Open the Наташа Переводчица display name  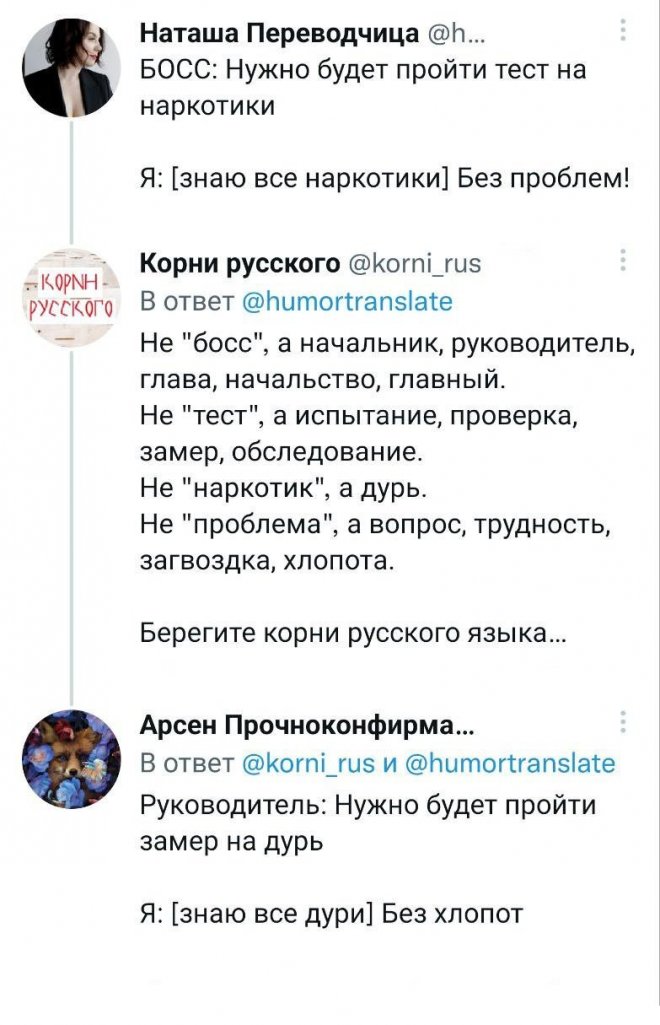pos(279,36)
